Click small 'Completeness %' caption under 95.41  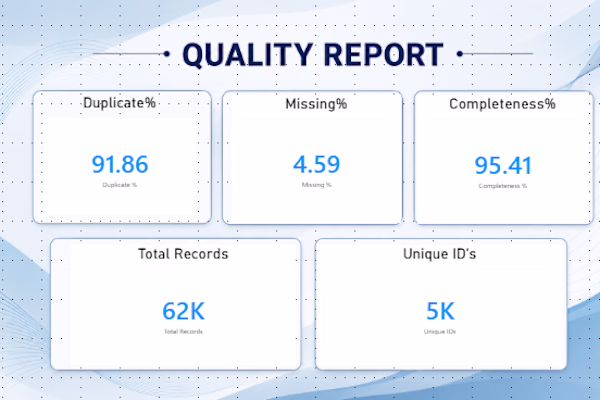click(x=502, y=186)
